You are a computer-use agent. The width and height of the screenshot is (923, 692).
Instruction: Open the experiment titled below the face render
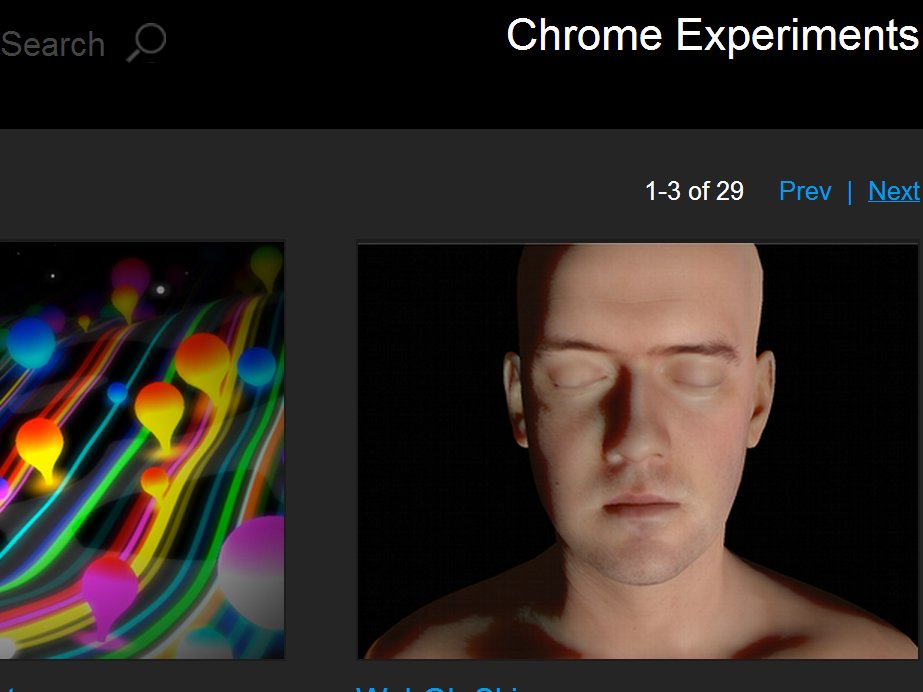[440, 688]
